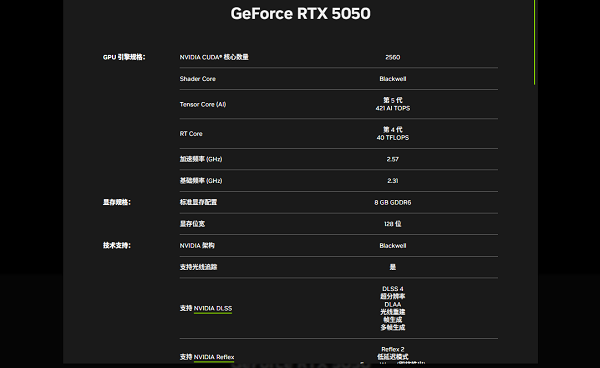Viewport: 600px width, 368px height.
Task: Select the '超分辨率' value text
Action: (x=393, y=296)
